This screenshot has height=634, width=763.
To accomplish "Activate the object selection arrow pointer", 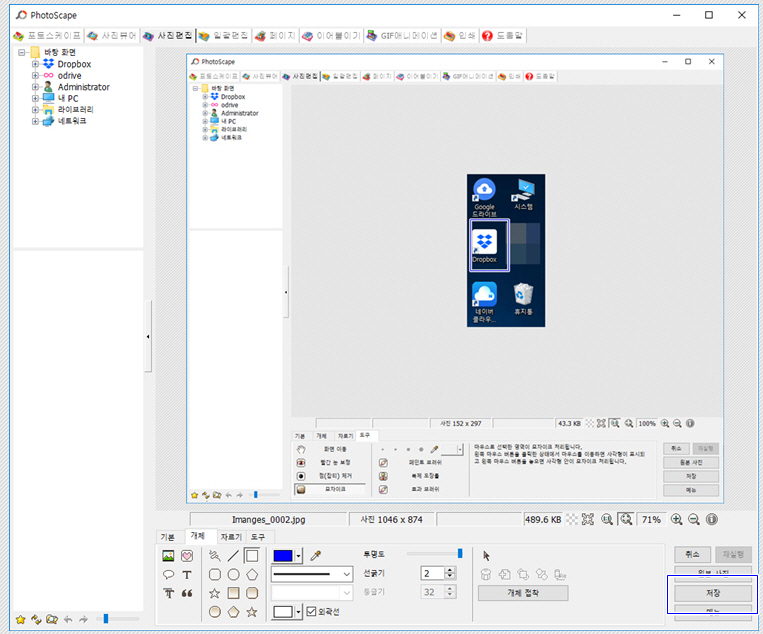I will tap(486, 556).
